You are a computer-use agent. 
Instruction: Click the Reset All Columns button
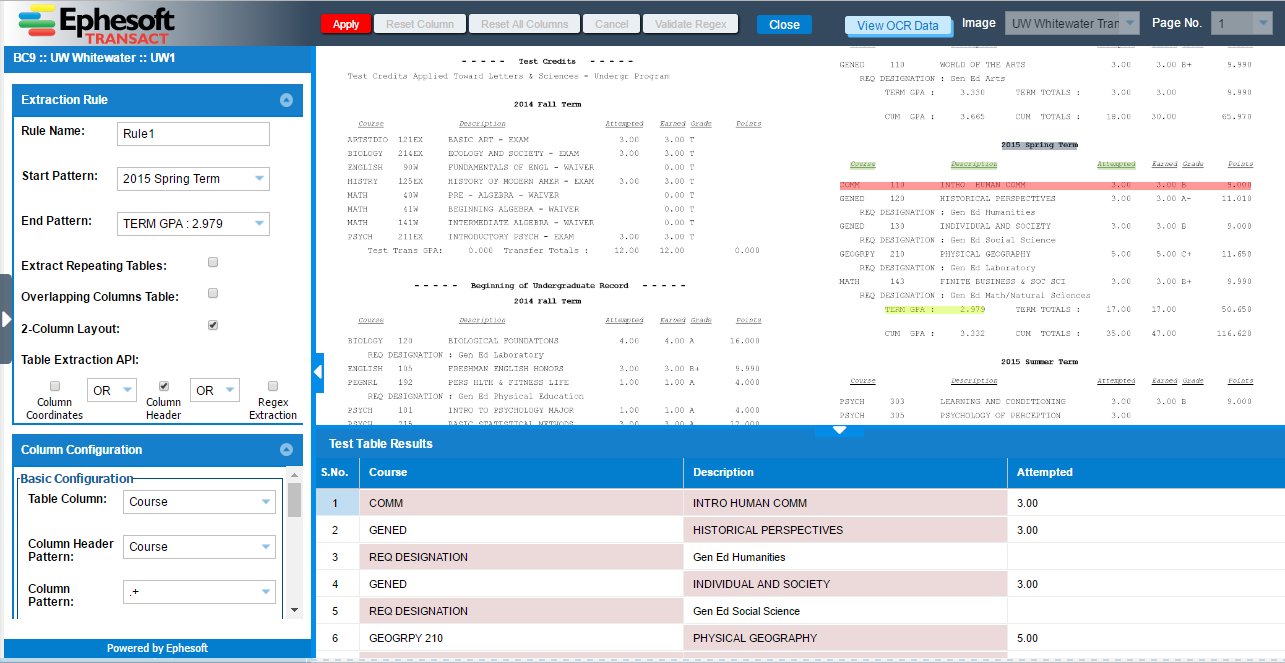click(525, 24)
